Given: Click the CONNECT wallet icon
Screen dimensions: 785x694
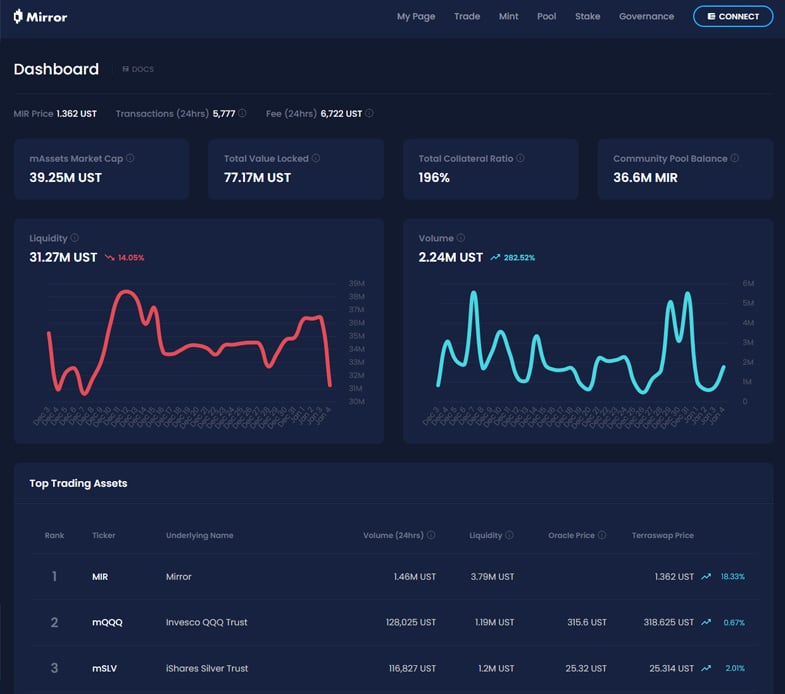Looking at the screenshot, I should (711, 17).
